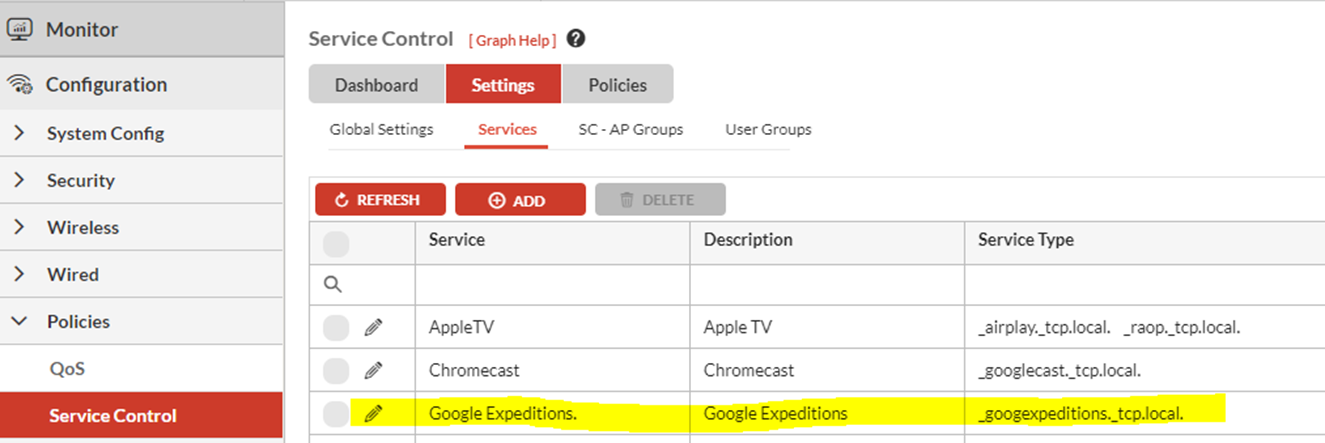The height and width of the screenshot is (443, 1325).
Task: Select the Chromecast row checkbox
Action: [336, 370]
